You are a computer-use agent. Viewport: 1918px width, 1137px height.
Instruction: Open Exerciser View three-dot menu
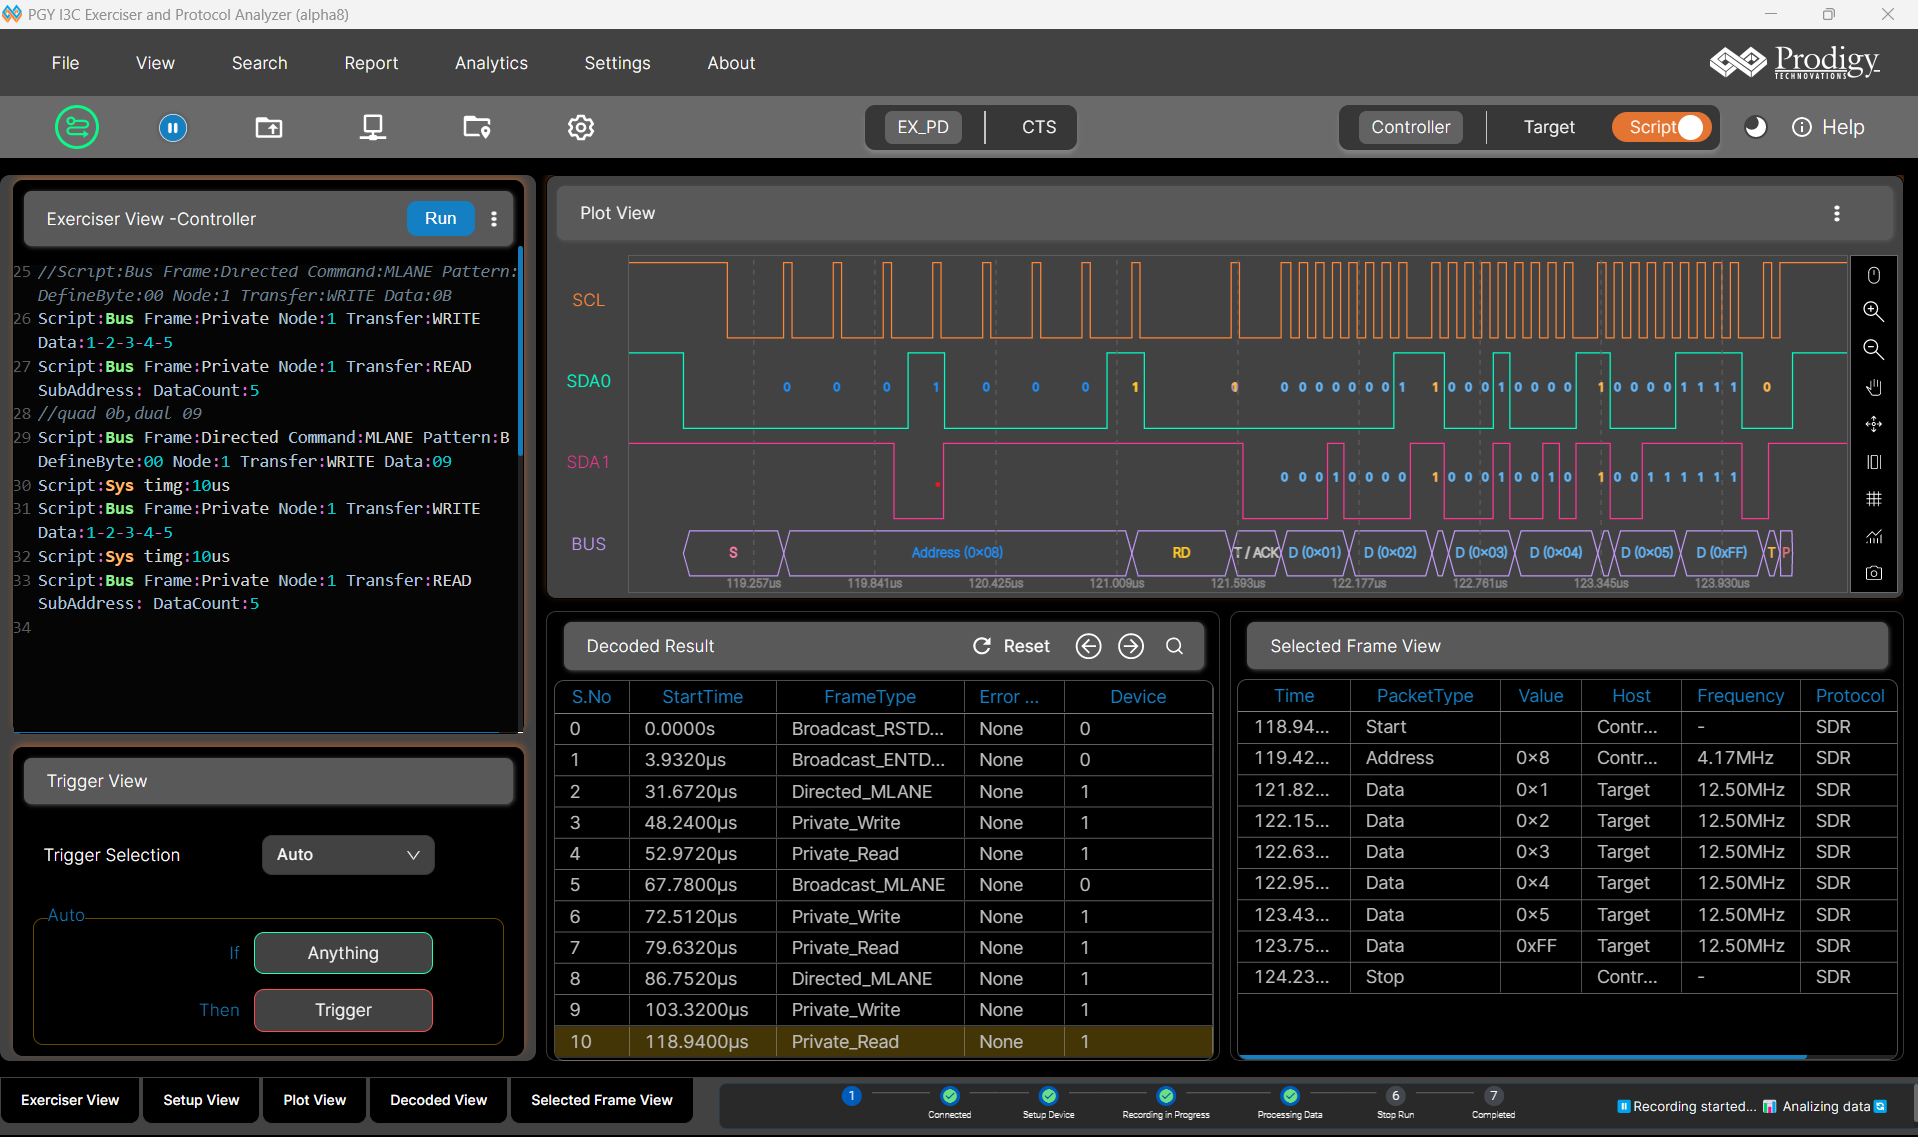click(x=494, y=219)
